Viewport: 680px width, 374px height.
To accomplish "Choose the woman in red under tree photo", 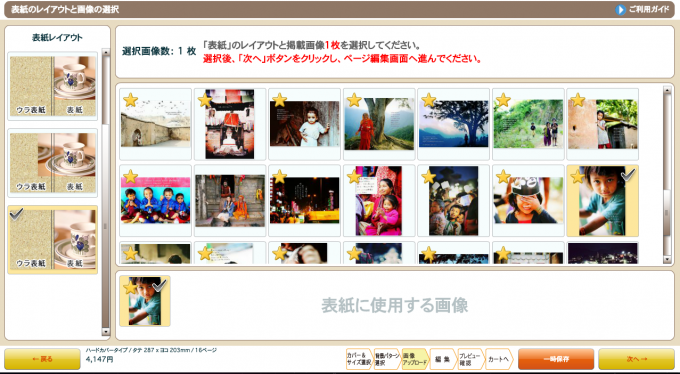I will [x=379, y=124].
